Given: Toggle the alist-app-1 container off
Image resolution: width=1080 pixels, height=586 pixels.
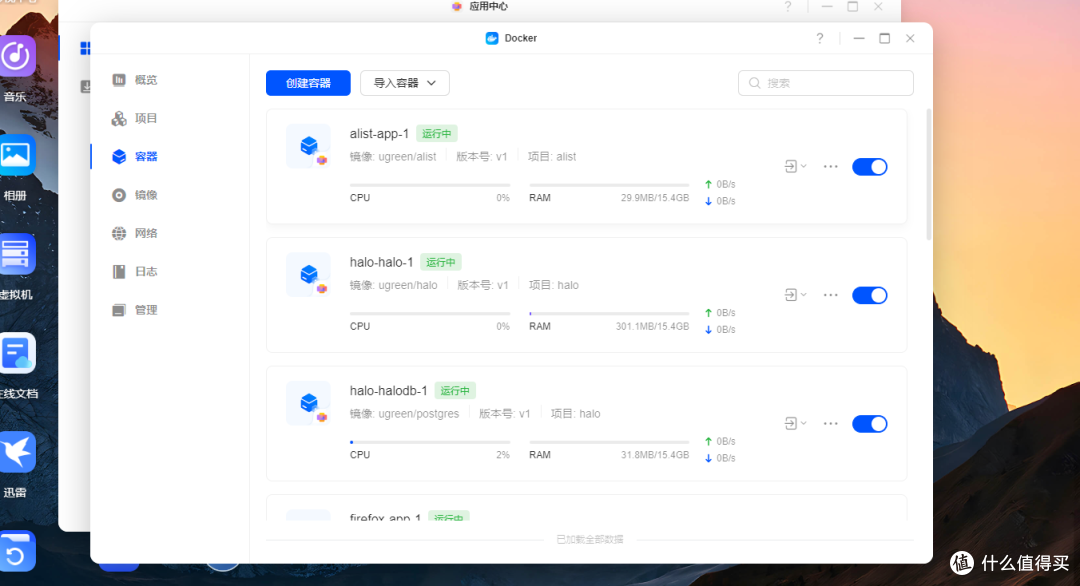Looking at the screenshot, I should pos(870,167).
